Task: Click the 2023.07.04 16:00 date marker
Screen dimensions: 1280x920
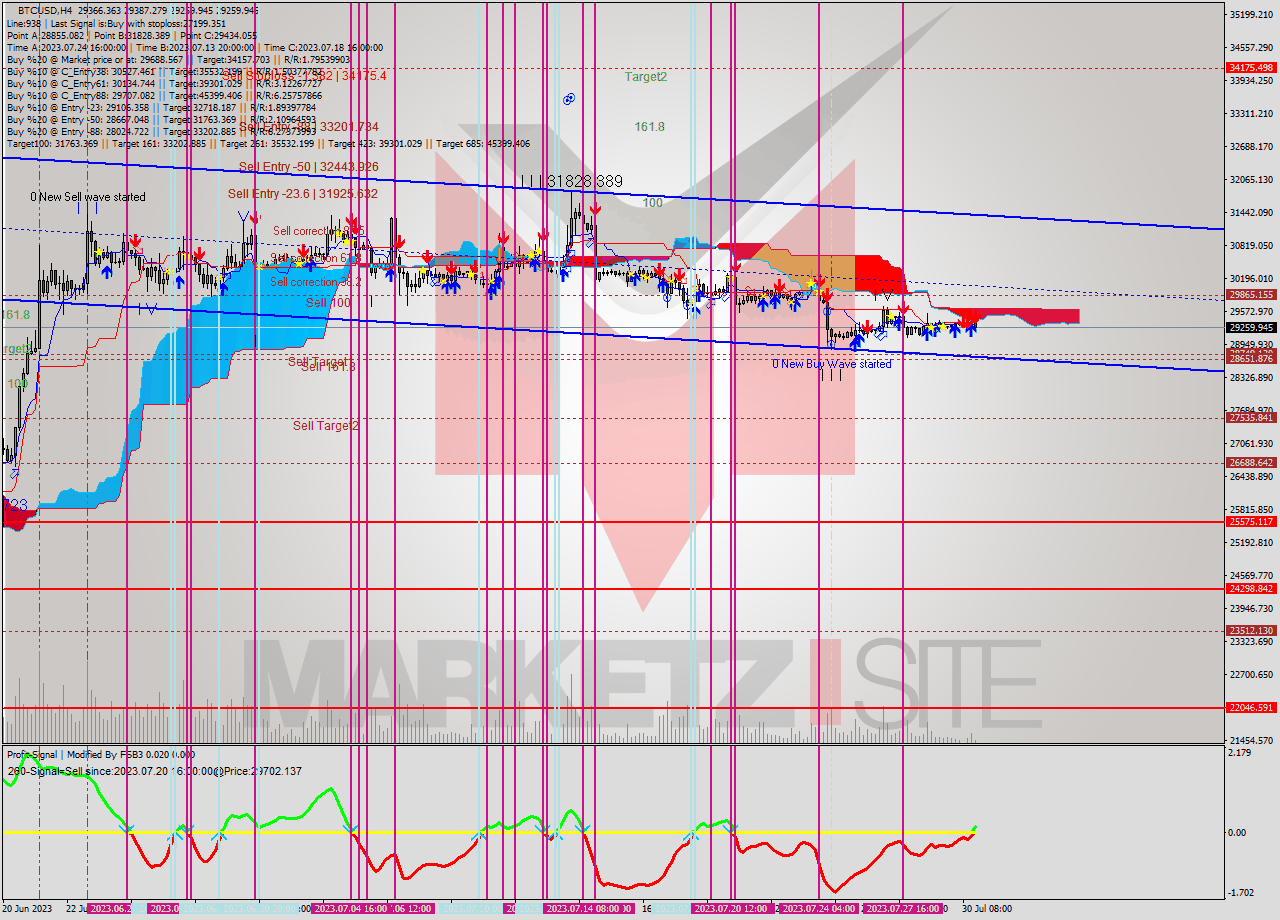Action: click(x=350, y=908)
